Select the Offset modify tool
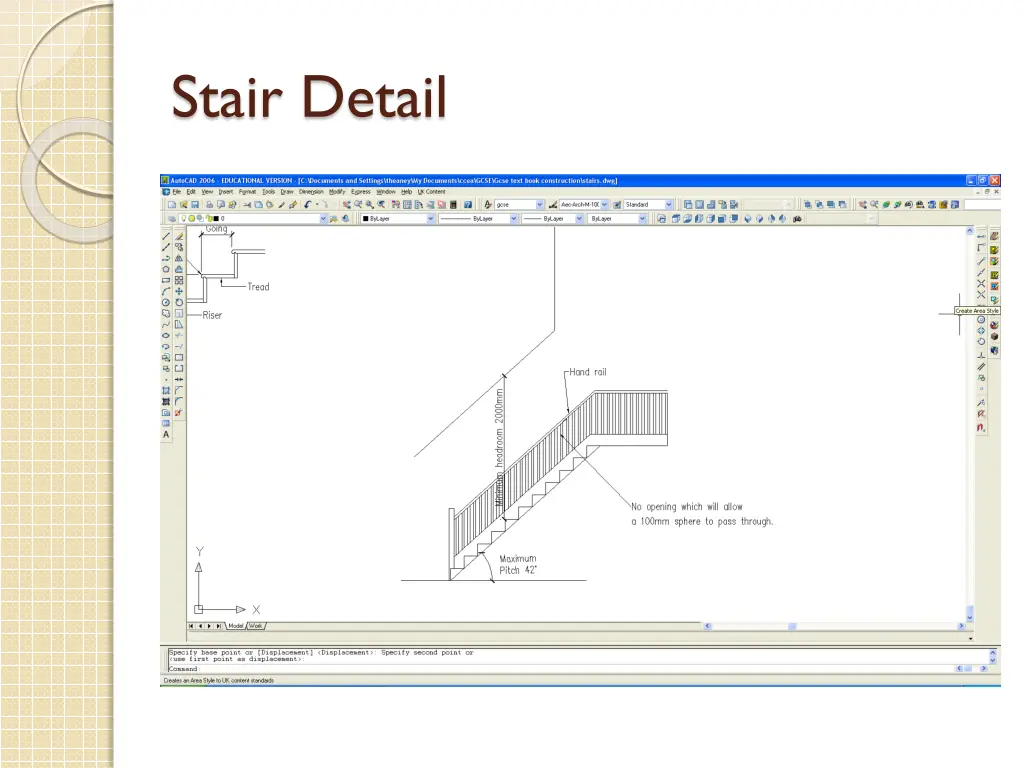The image size is (1024, 768). pos(179,269)
